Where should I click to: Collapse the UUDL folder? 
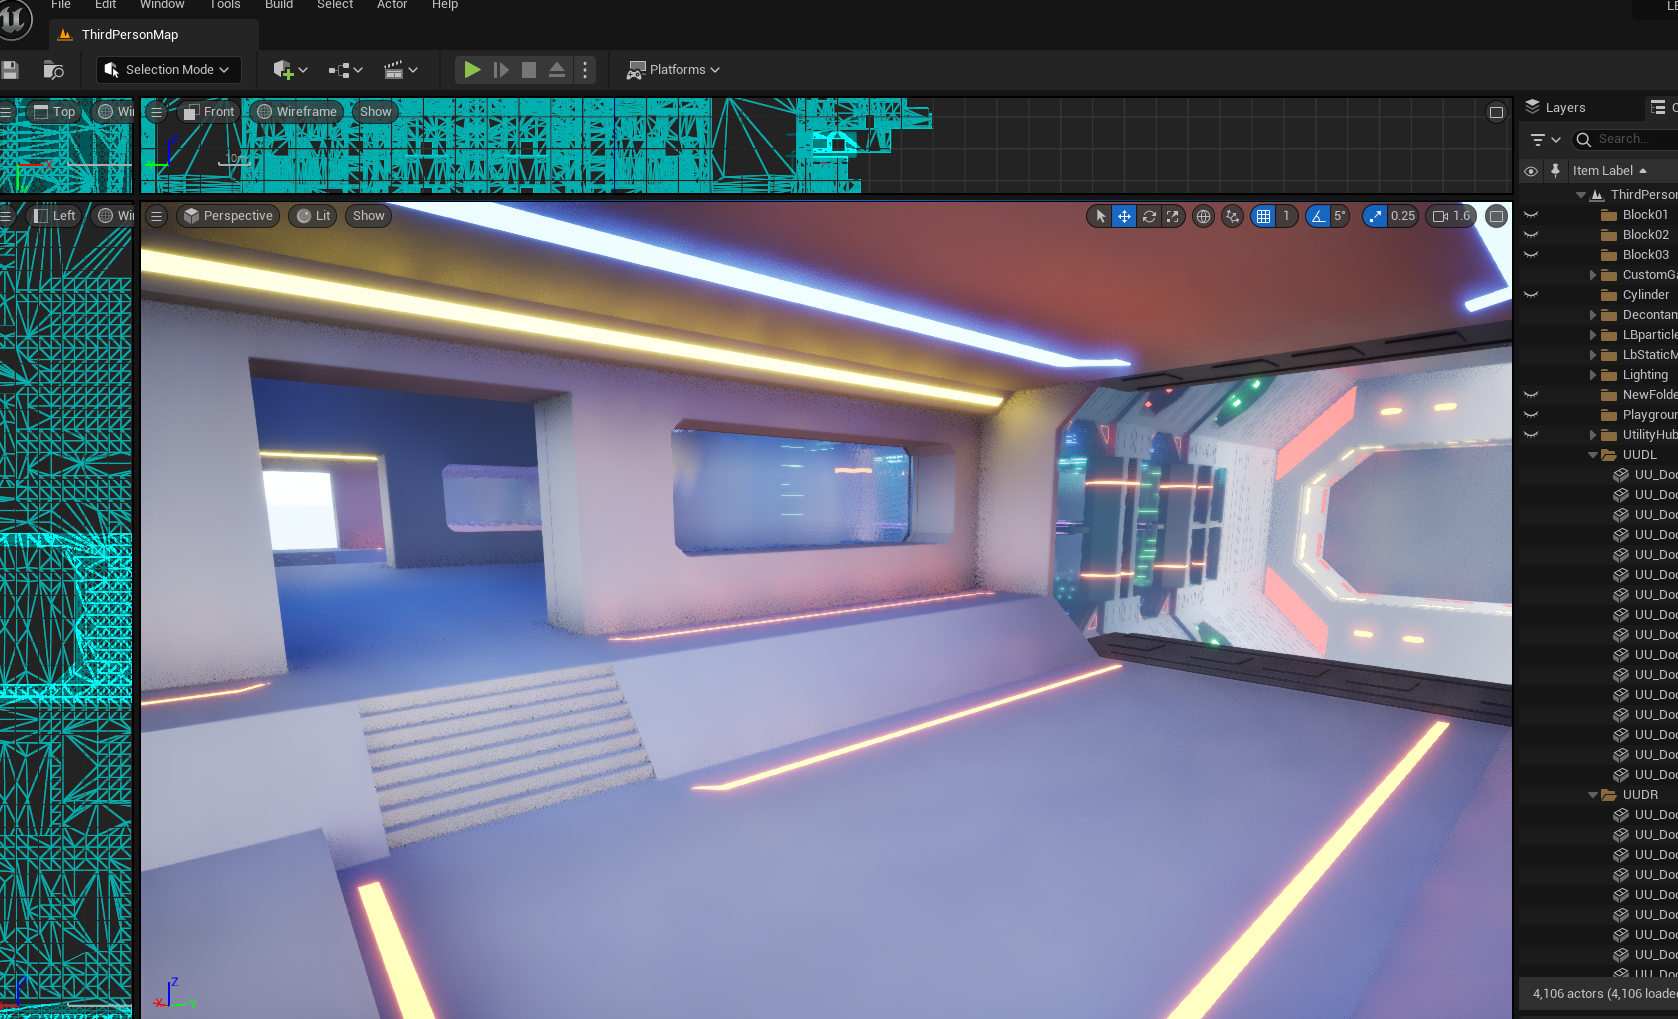click(1593, 455)
